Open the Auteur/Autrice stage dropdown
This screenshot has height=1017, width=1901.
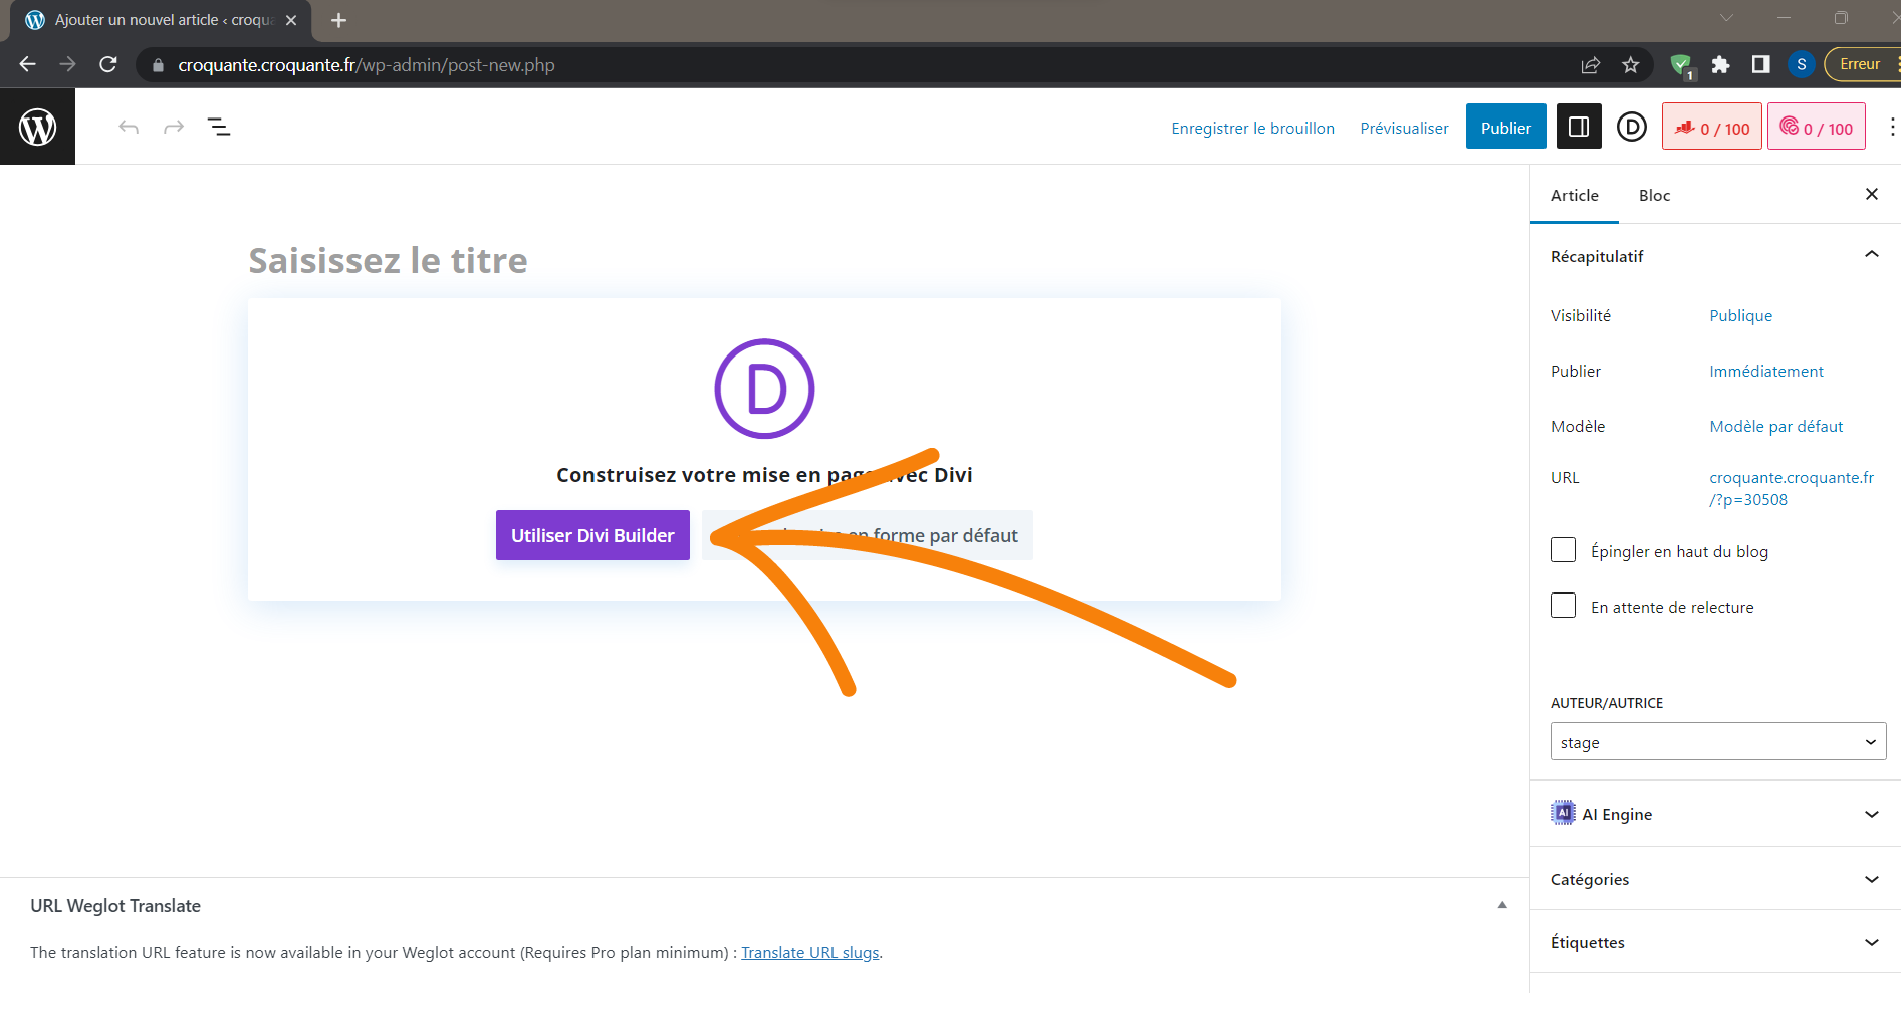tap(1717, 742)
